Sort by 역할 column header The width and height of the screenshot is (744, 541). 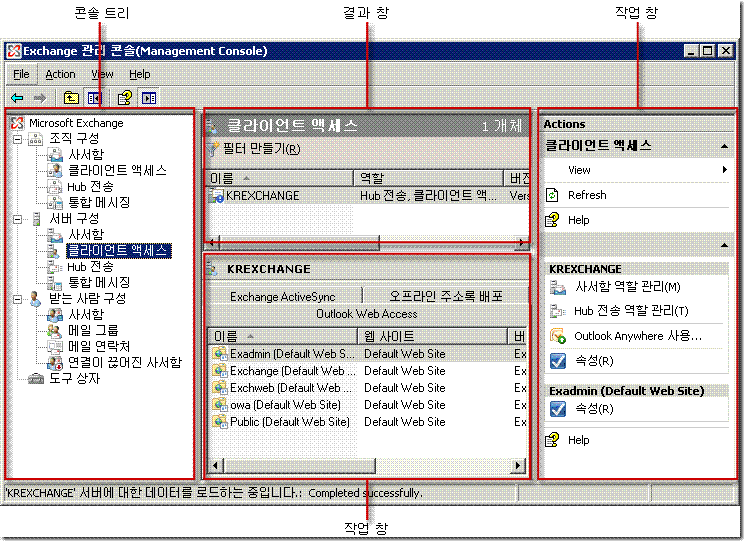tap(428, 178)
